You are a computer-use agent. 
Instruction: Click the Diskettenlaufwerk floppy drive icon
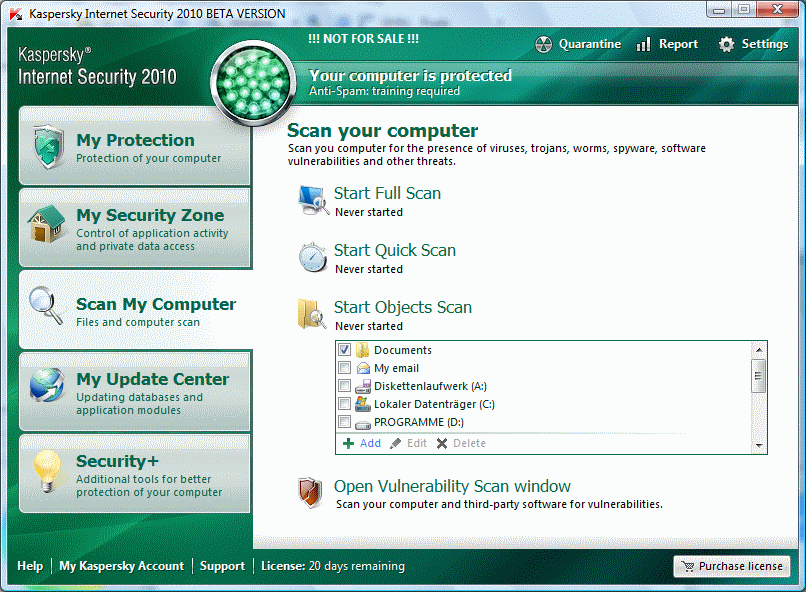(363, 386)
